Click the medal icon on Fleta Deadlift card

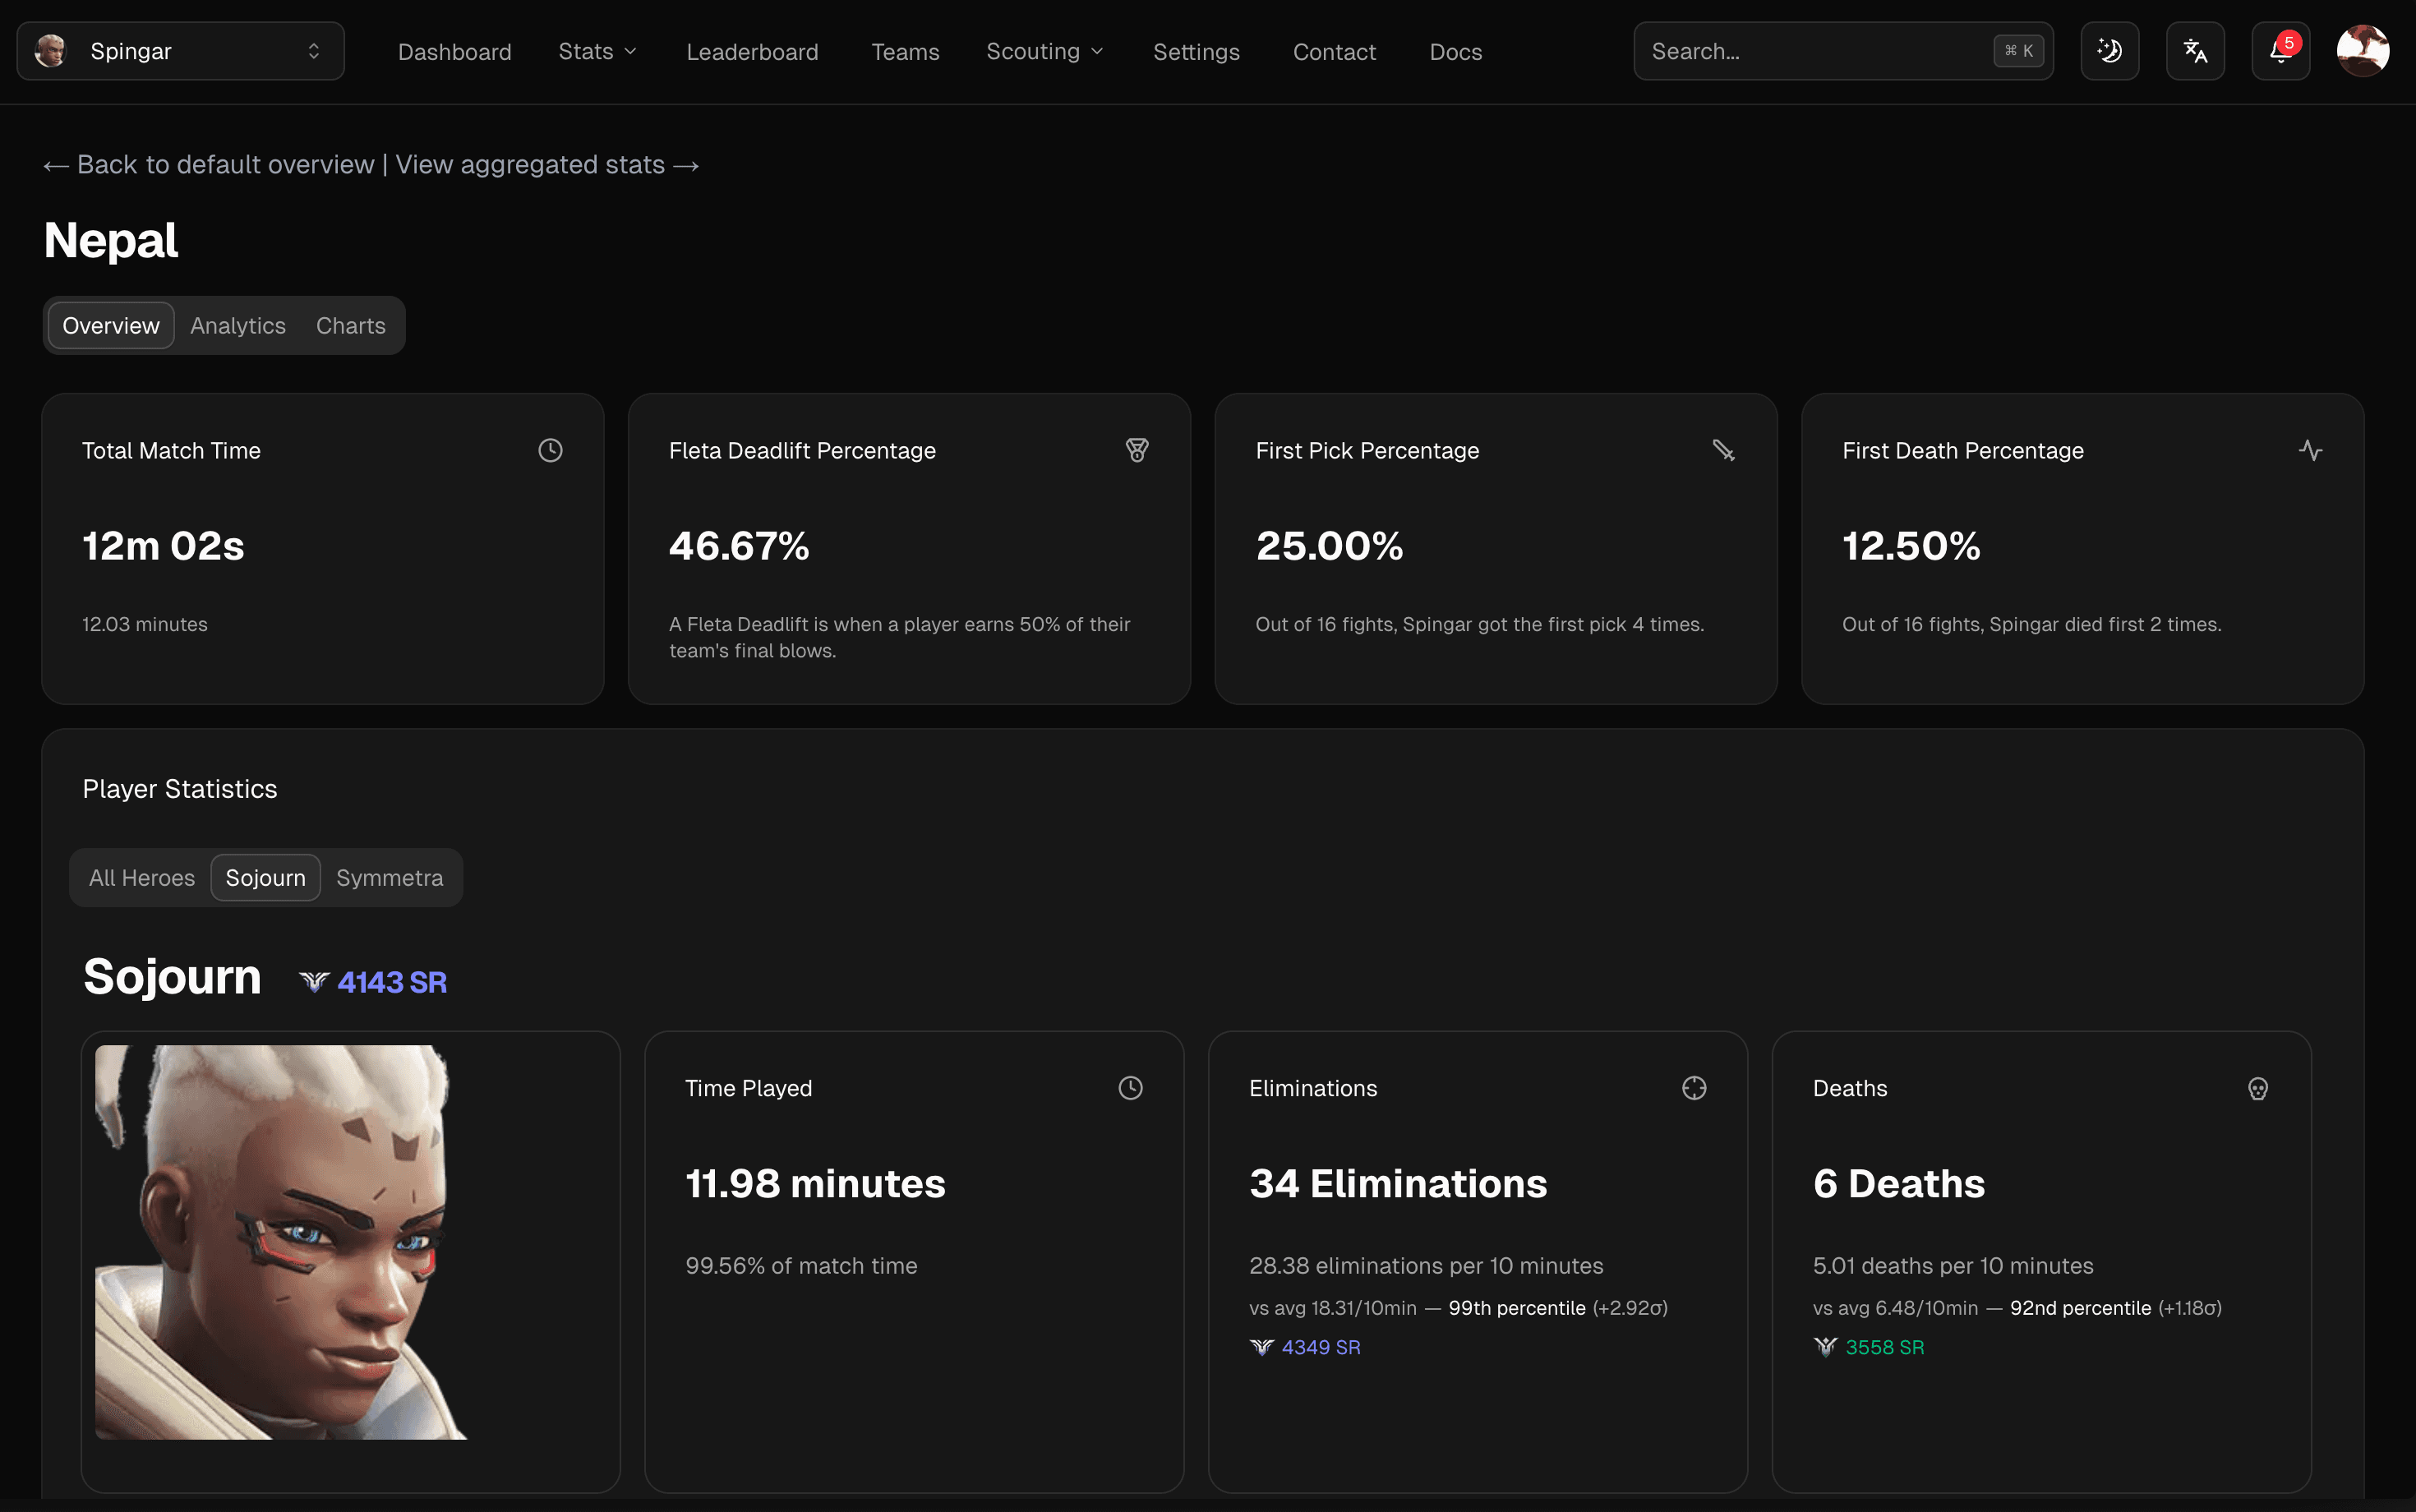1138,450
